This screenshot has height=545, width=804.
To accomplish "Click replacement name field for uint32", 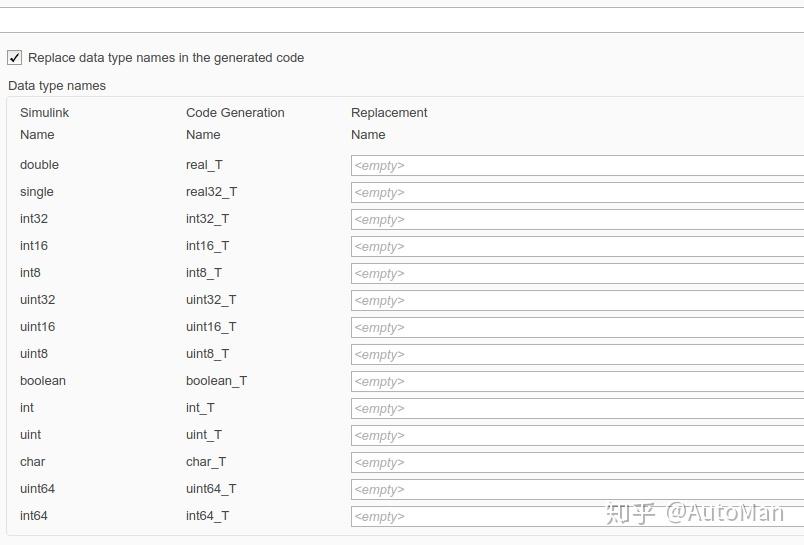I will click(x=577, y=301).
